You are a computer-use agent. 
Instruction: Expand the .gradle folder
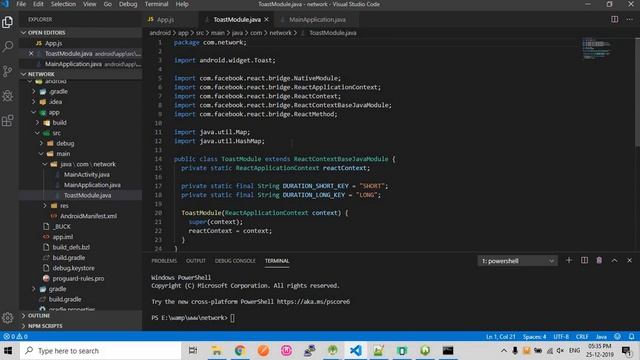[34, 91]
